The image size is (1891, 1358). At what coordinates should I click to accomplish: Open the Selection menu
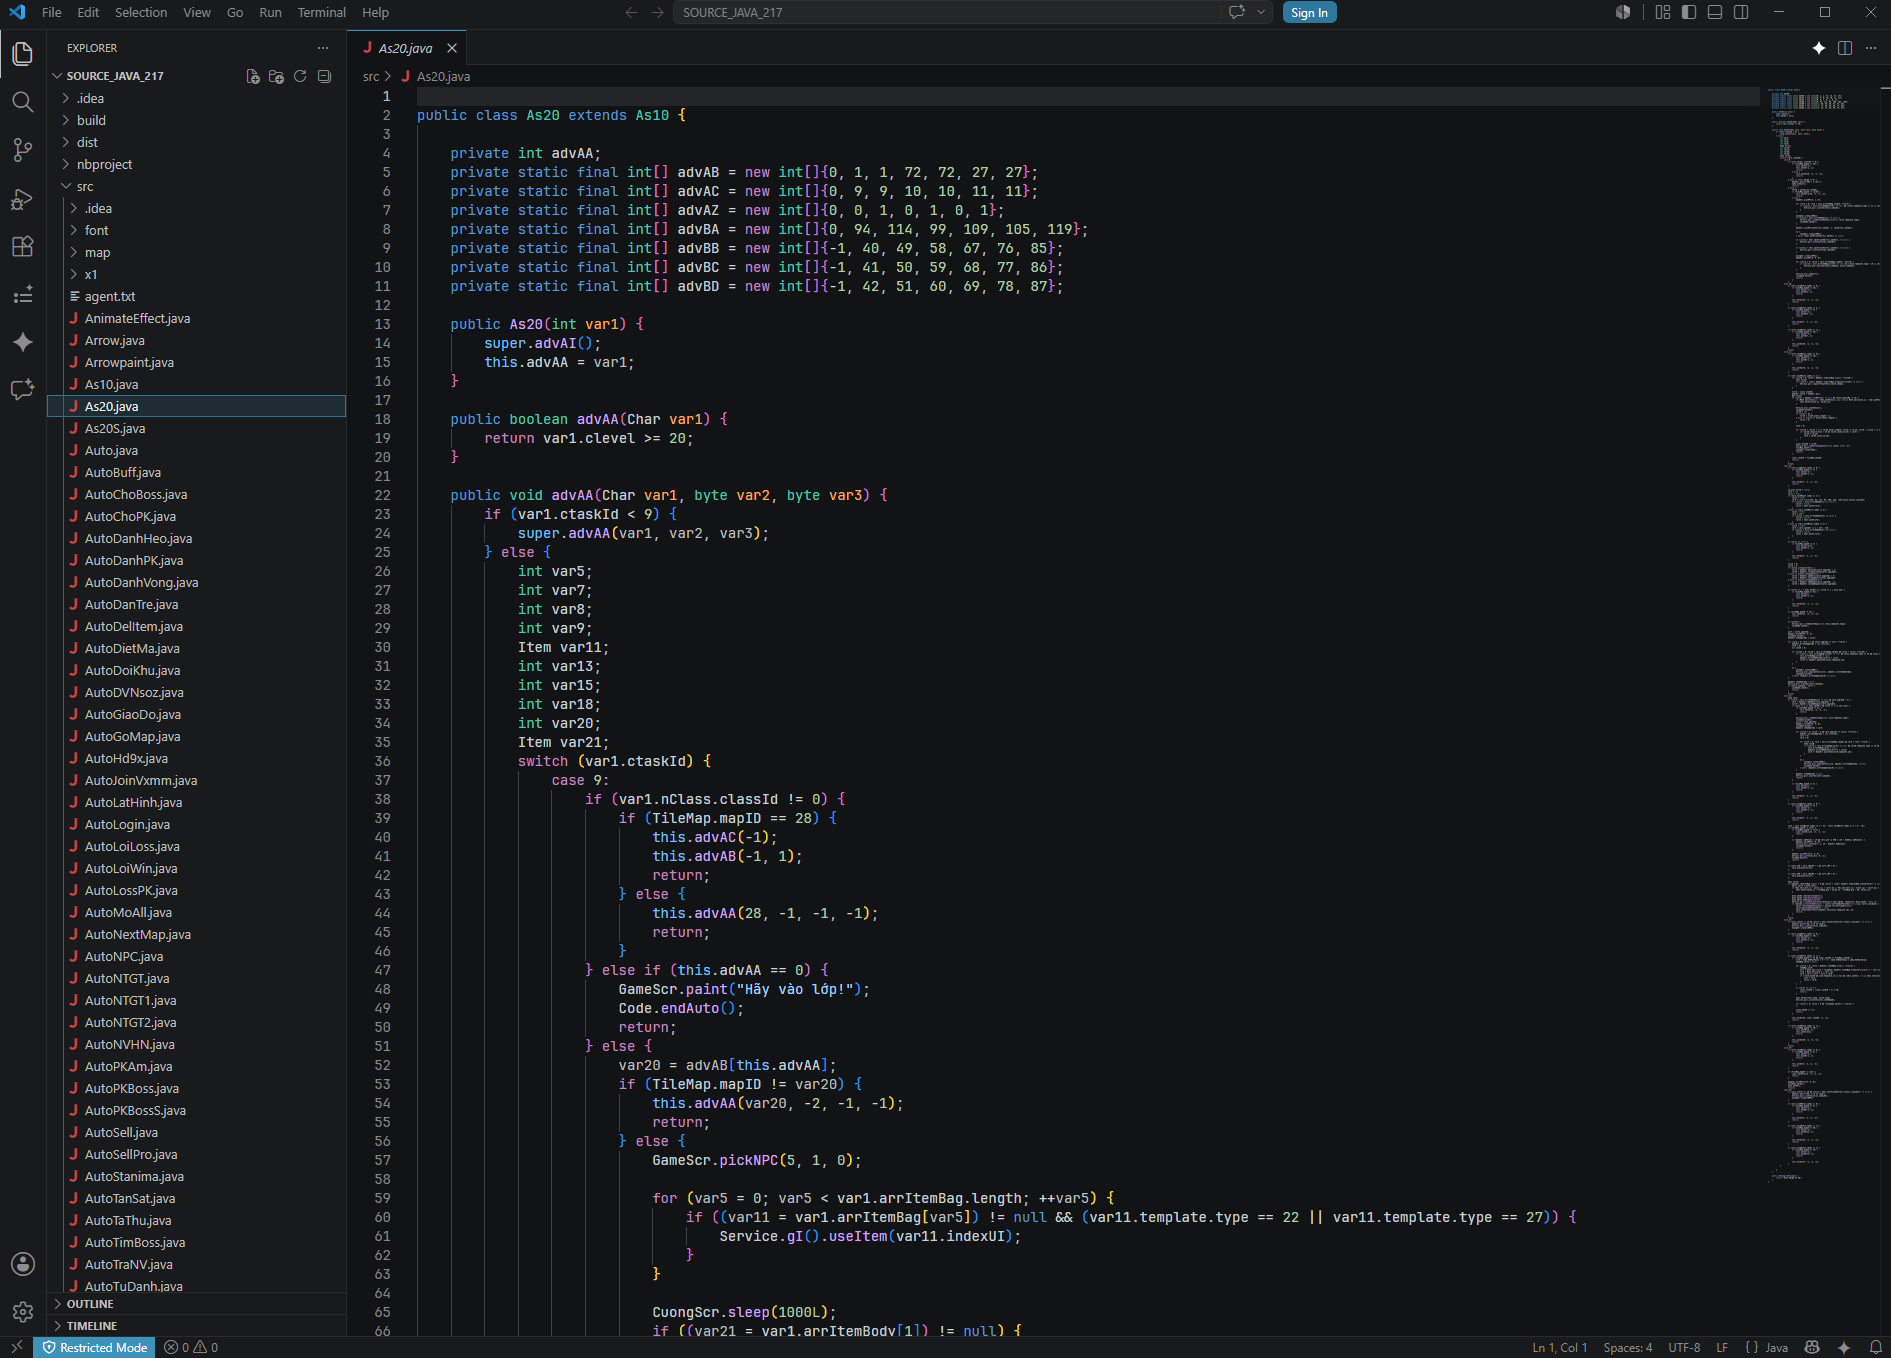coord(141,12)
